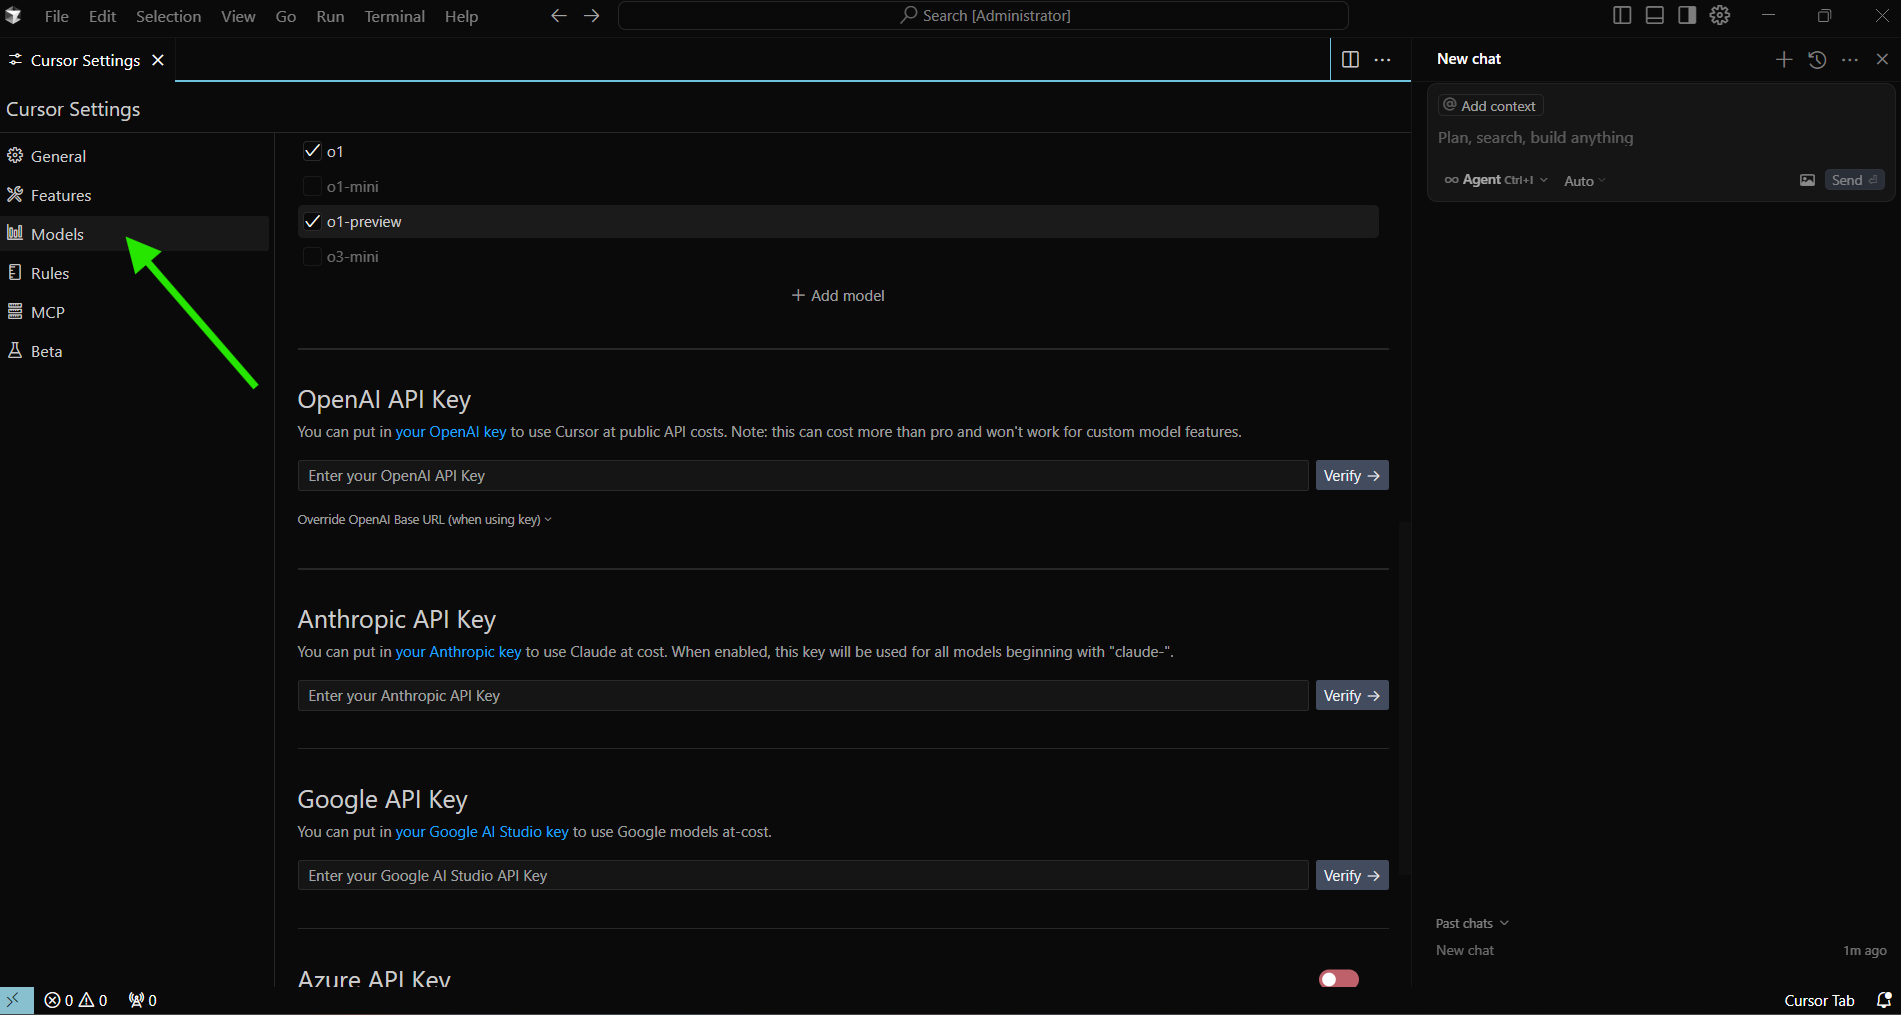Open the settings gear icon in title bar
The height and width of the screenshot is (1015, 1901).
pyautogui.click(x=1719, y=15)
